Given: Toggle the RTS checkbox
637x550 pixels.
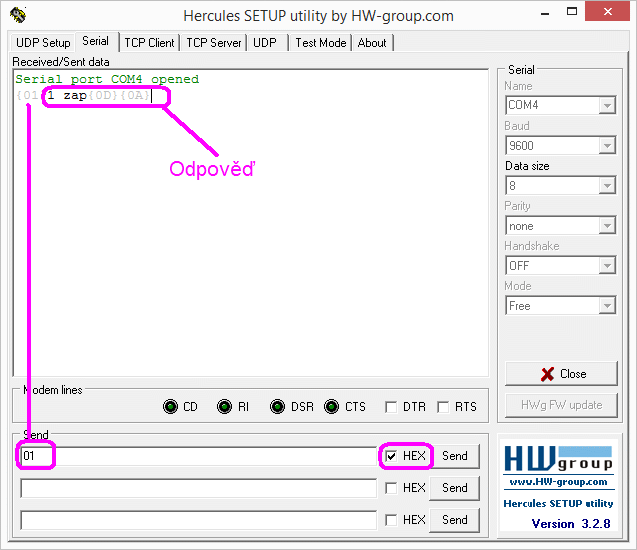Looking at the screenshot, I should [x=443, y=407].
